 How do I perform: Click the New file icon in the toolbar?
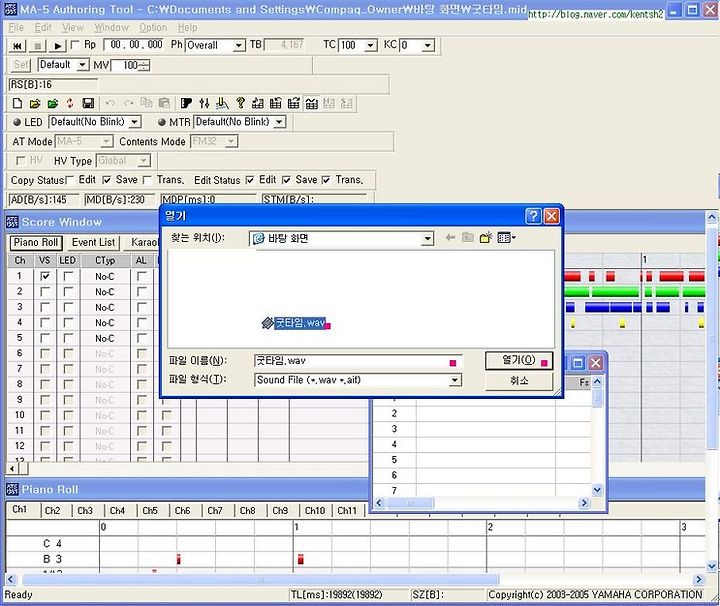click(x=17, y=103)
